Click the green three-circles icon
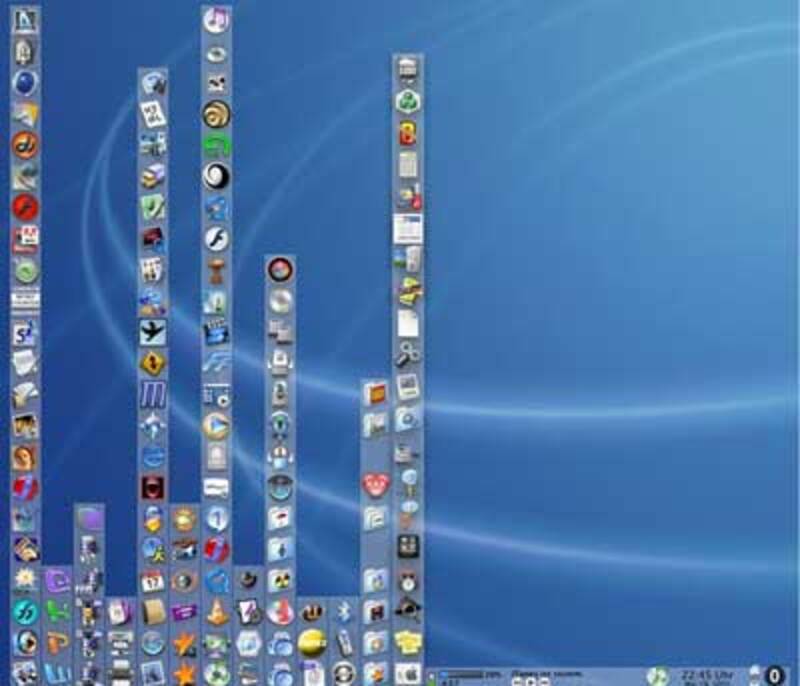Image resolution: width=800 pixels, height=686 pixels. (408, 101)
